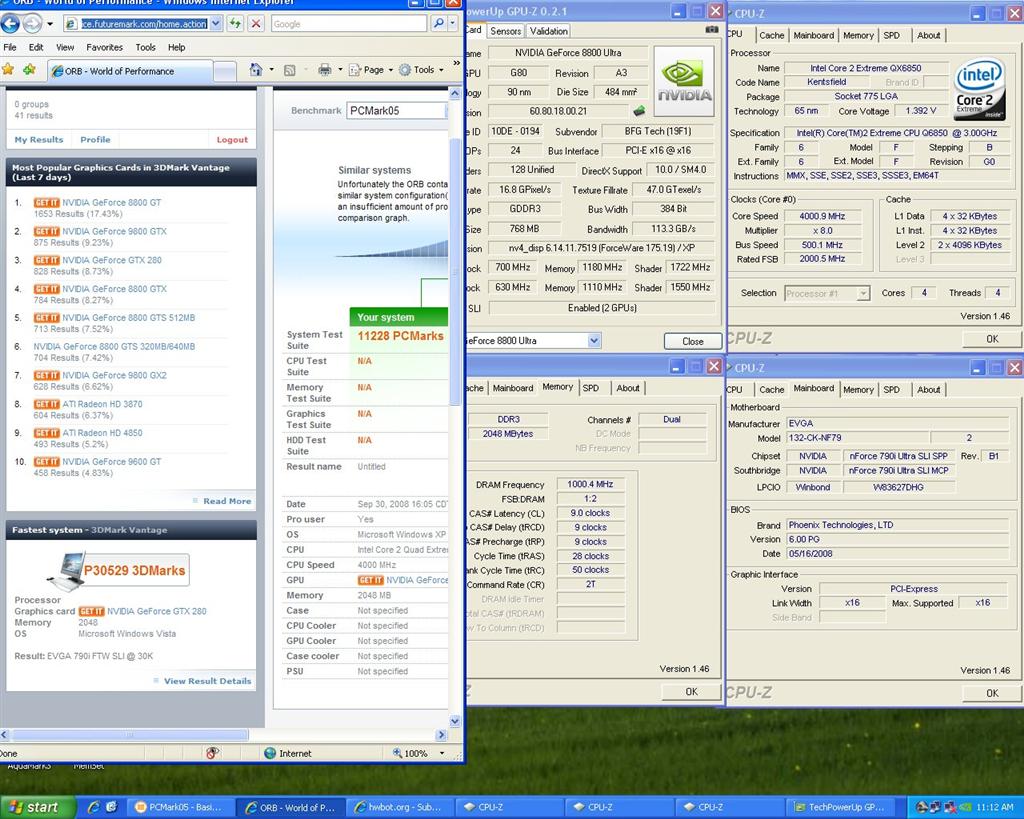The width and height of the screenshot is (1024, 819).
Task: Open Favorites Center via the yellow star
Action: pyautogui.click(x=8, y=69)
